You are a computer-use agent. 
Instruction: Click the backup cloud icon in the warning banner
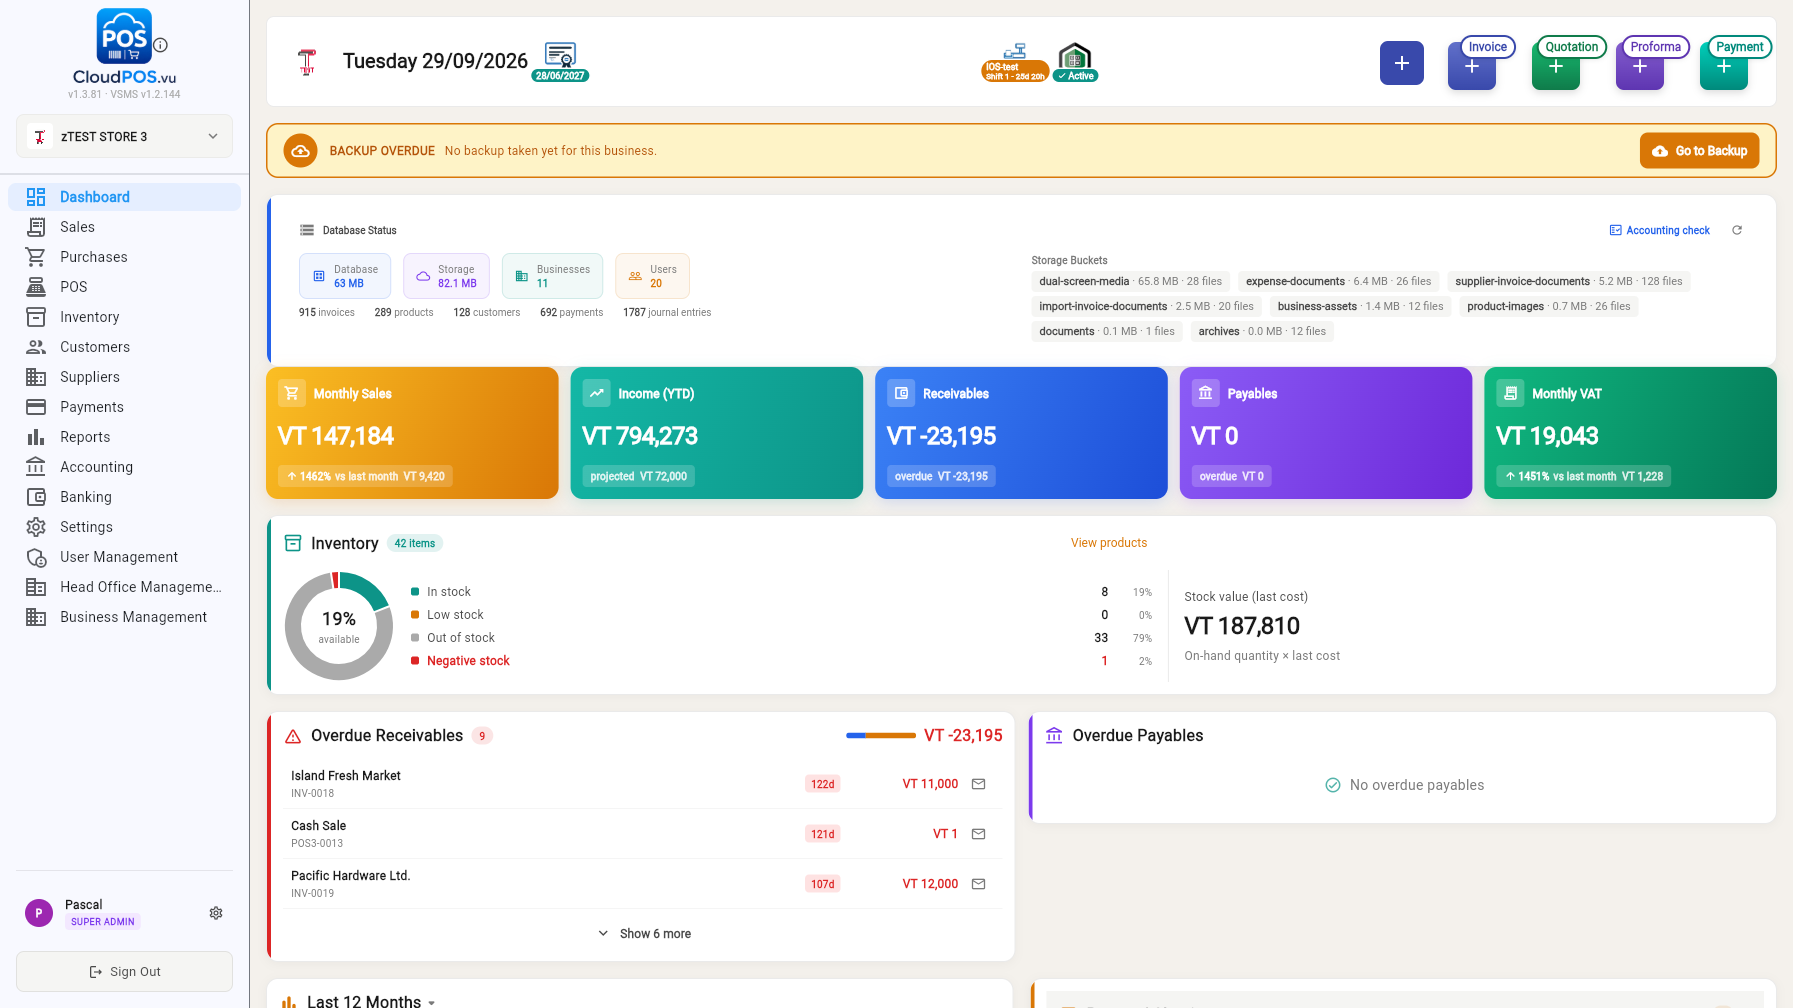300,151
